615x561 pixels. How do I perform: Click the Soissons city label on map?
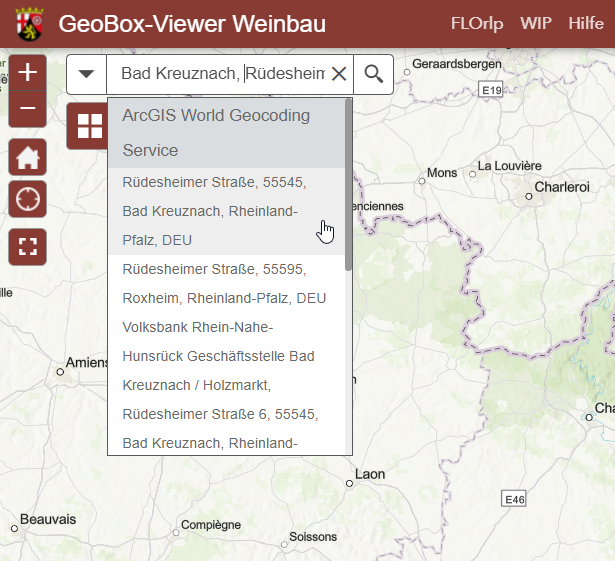[x=313, y=537]
